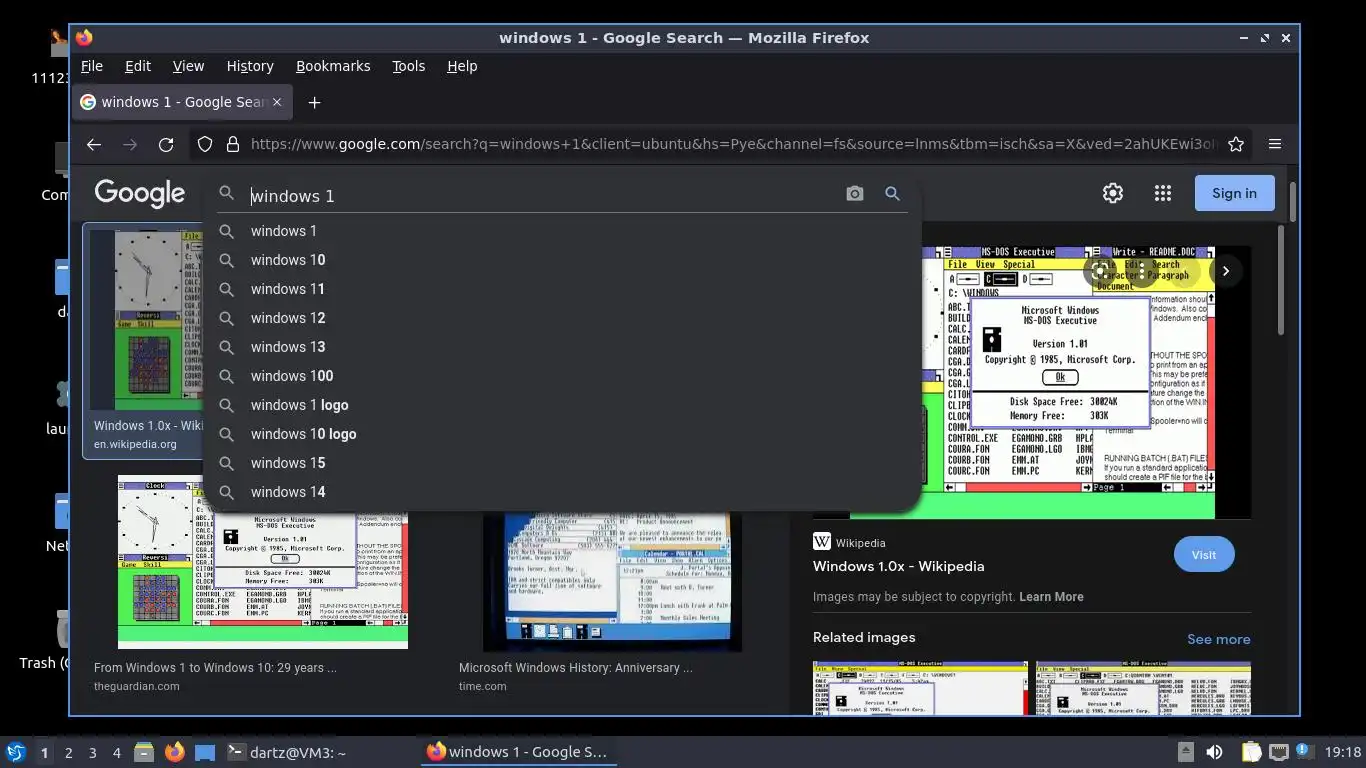Open a new tab with plus button
1366x768 pixels.
coord(314,102)
